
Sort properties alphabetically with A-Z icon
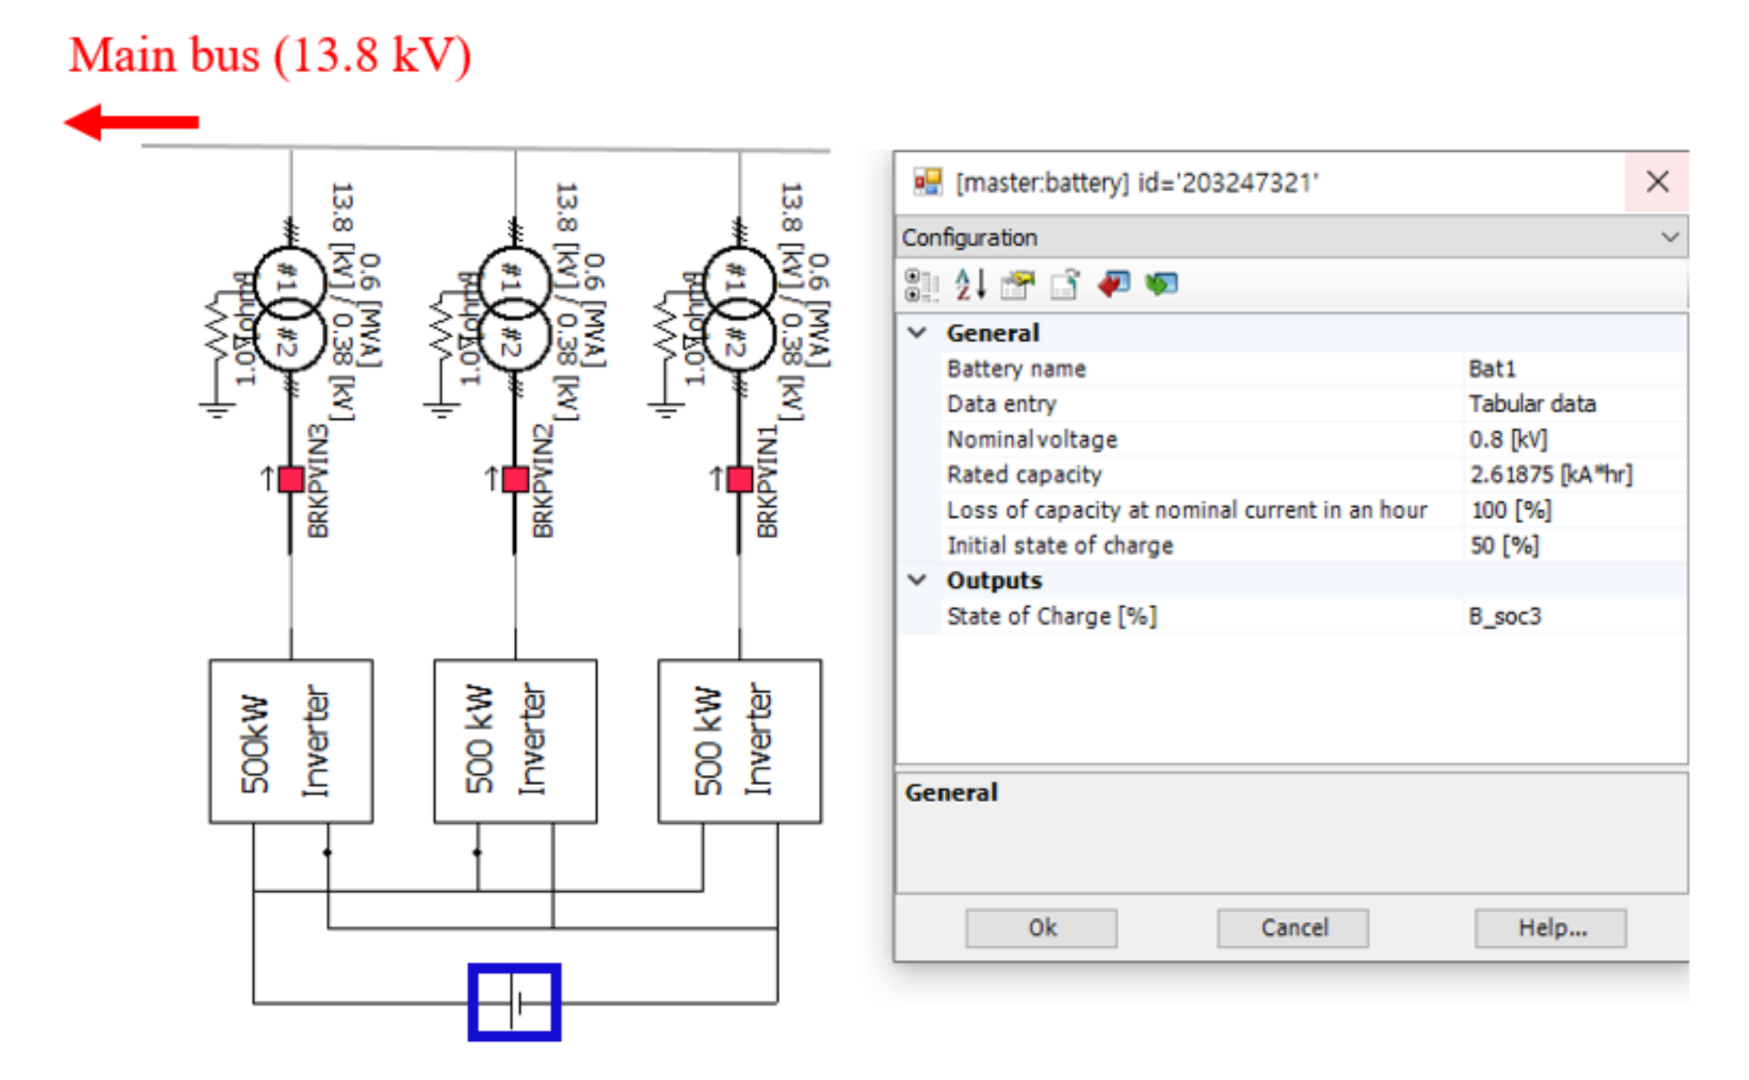point(970,285)
